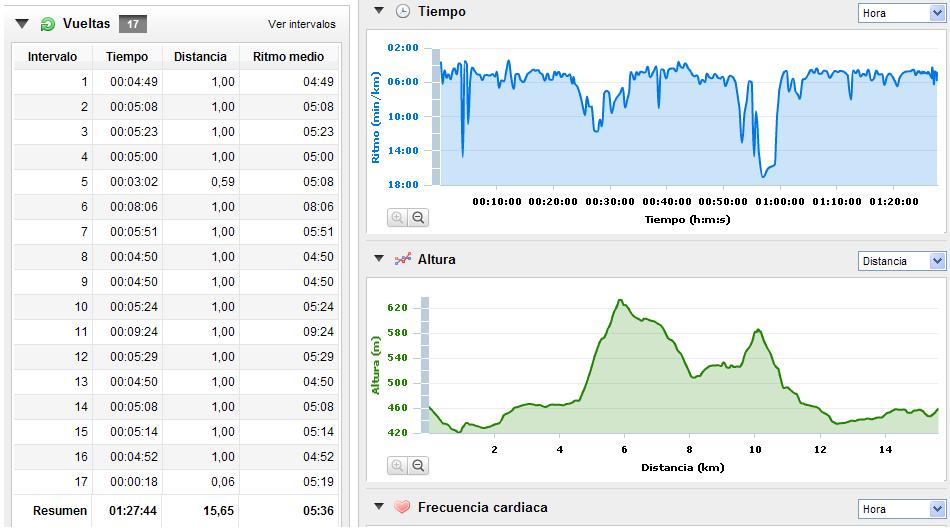Click the lap count badge 17
950x528 pixels.
pos(133,24)
